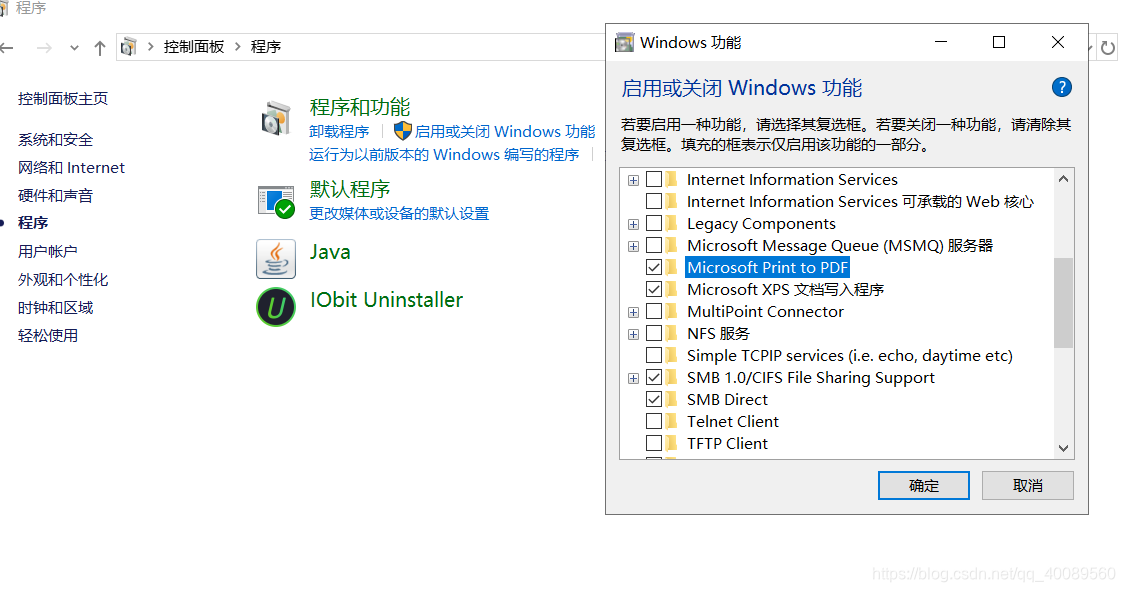
Task: Open 控制面板主页 in sidebar
Action: click(x=63, y=99)
